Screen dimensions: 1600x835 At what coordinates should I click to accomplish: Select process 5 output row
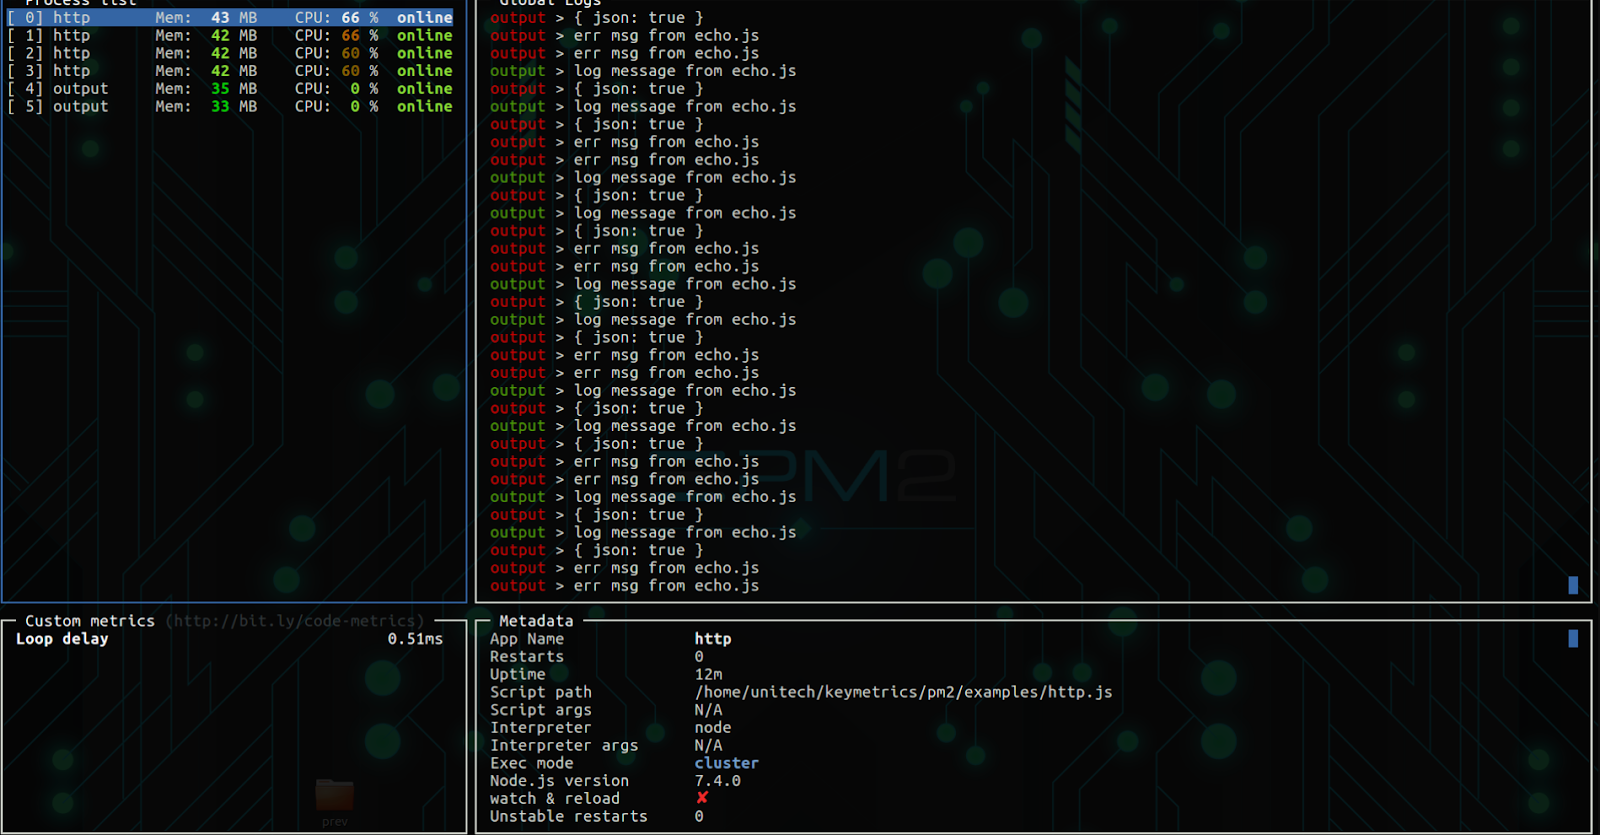230,107
